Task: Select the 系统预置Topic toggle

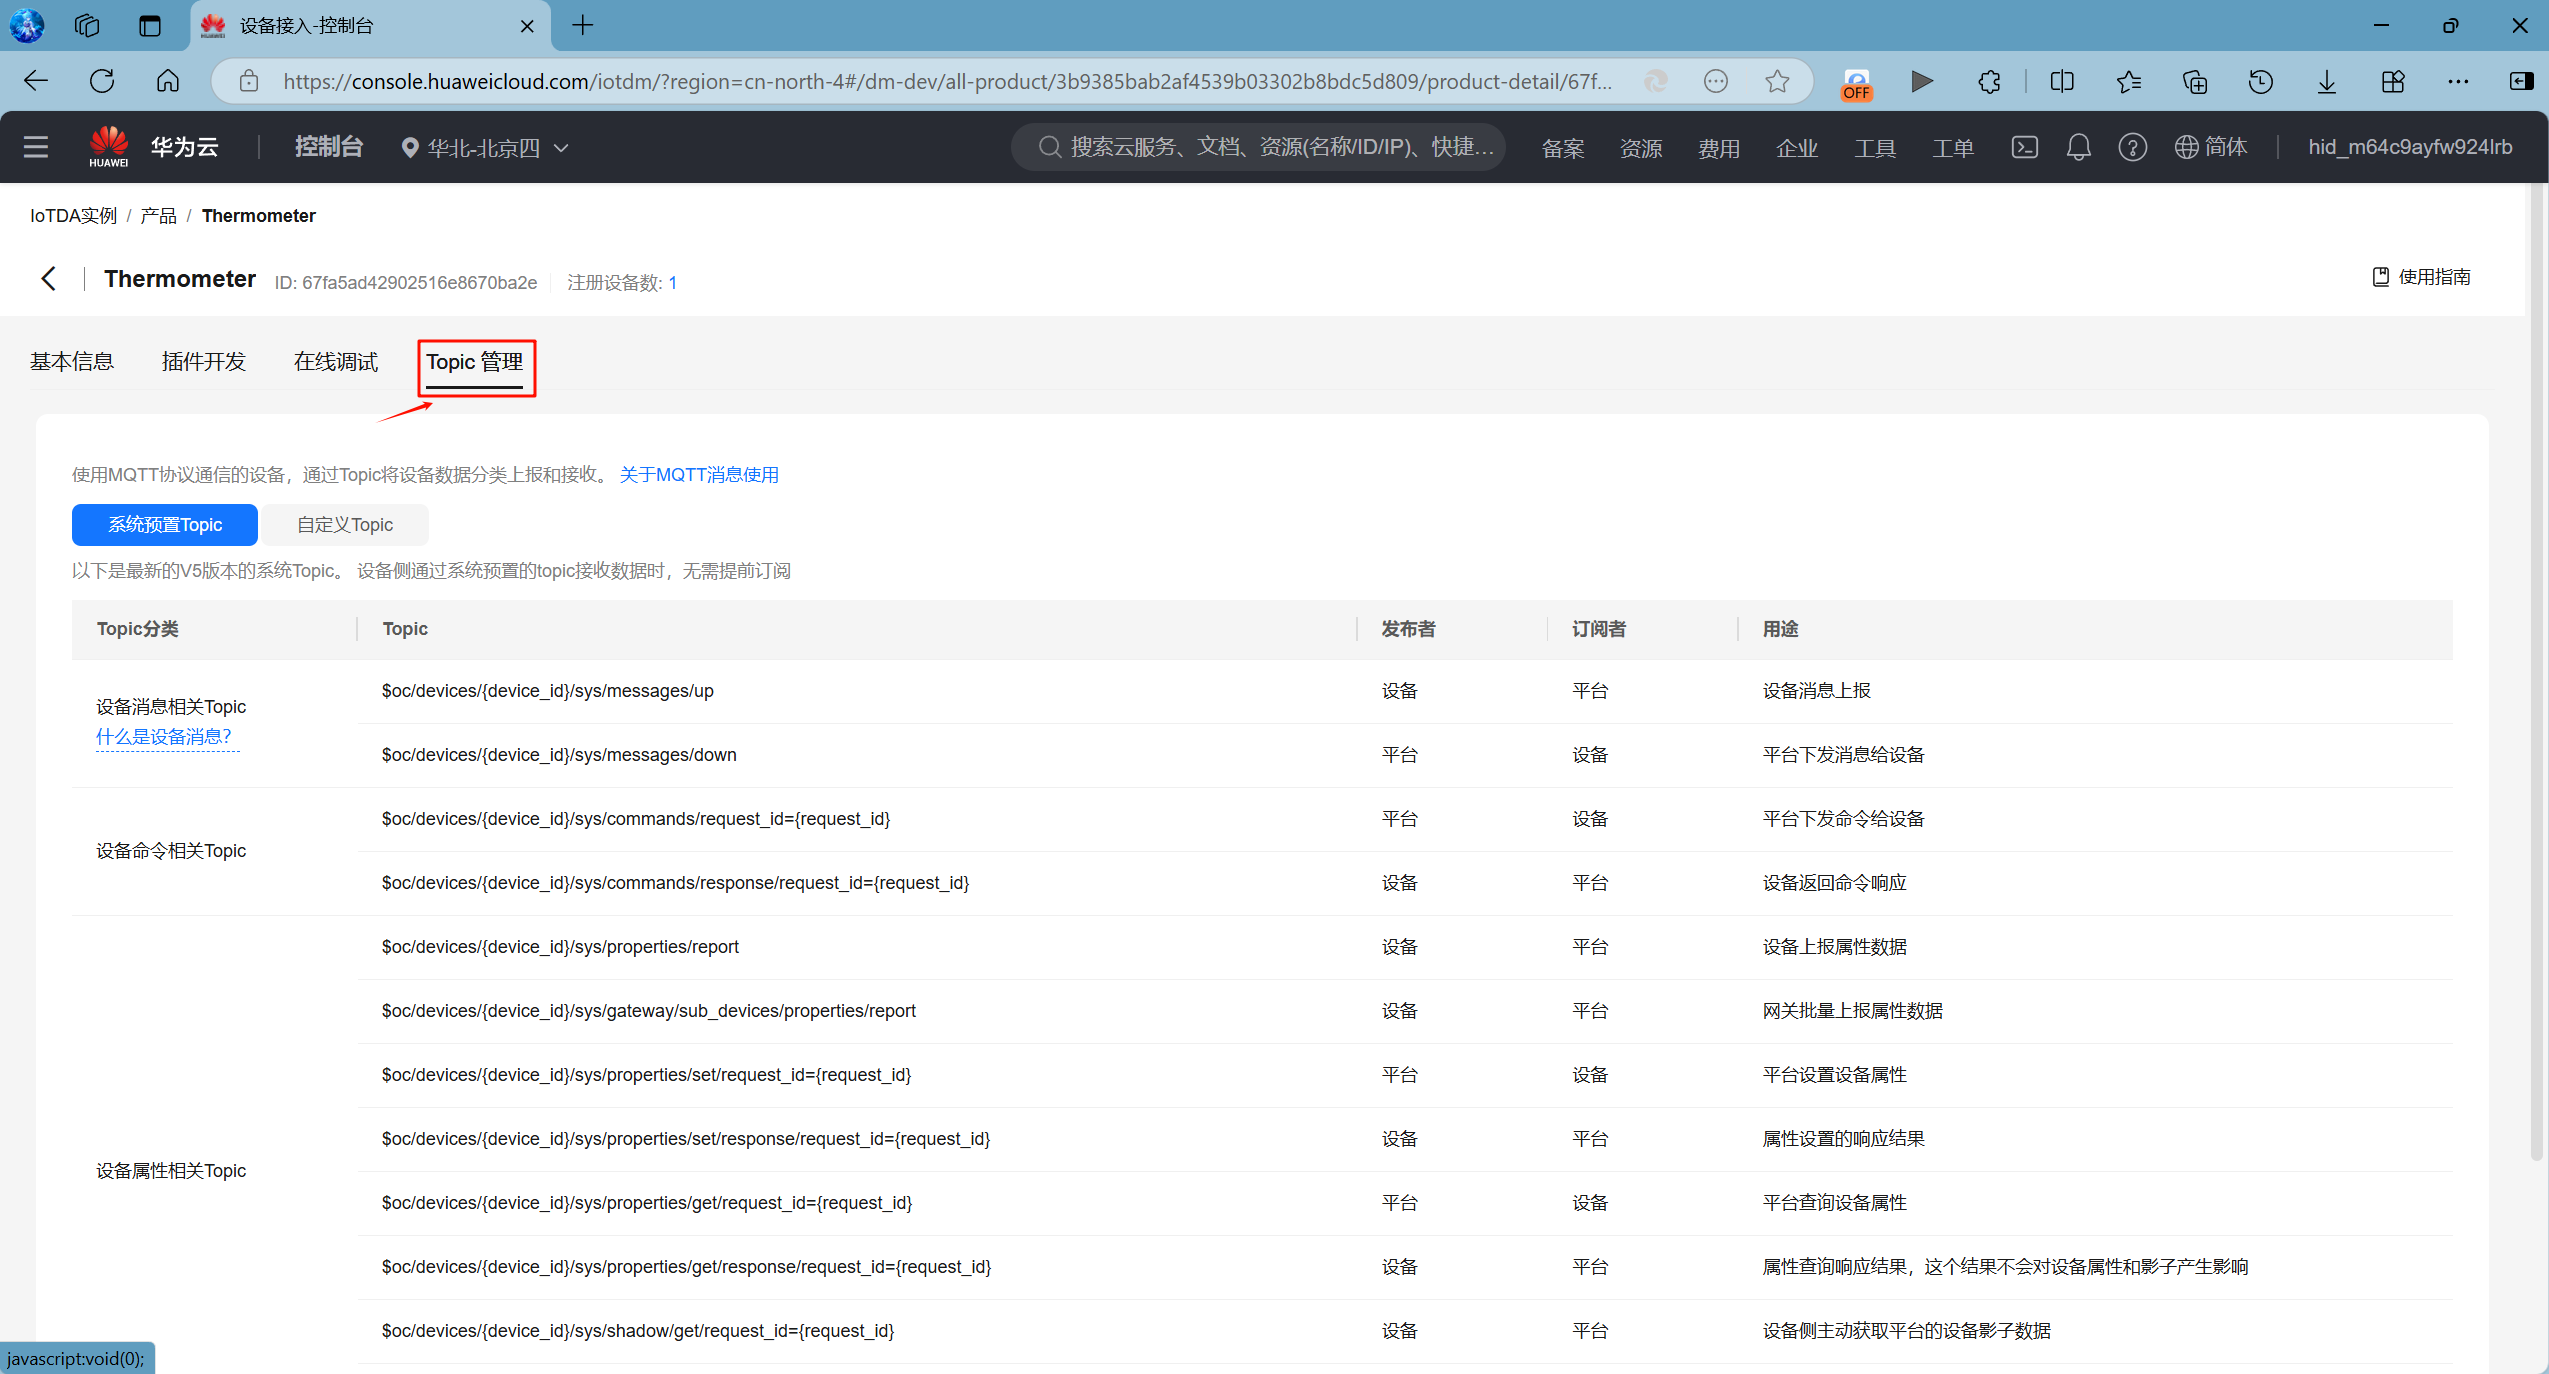Action: tap(165, 525)
